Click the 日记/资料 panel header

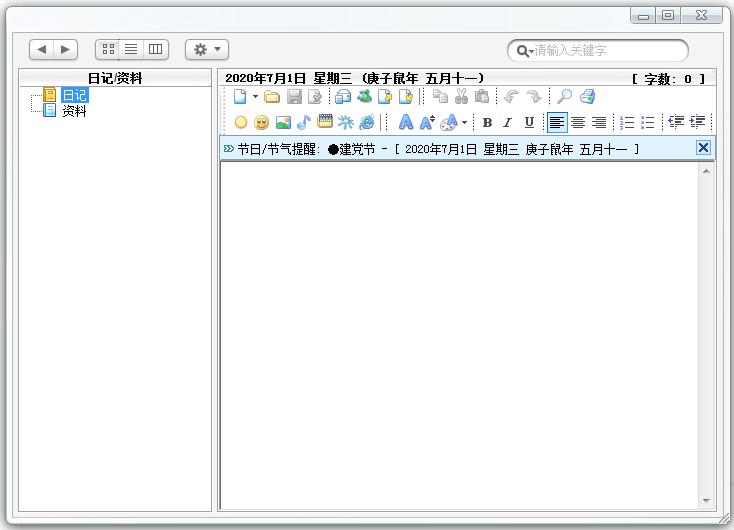[115, 78]
